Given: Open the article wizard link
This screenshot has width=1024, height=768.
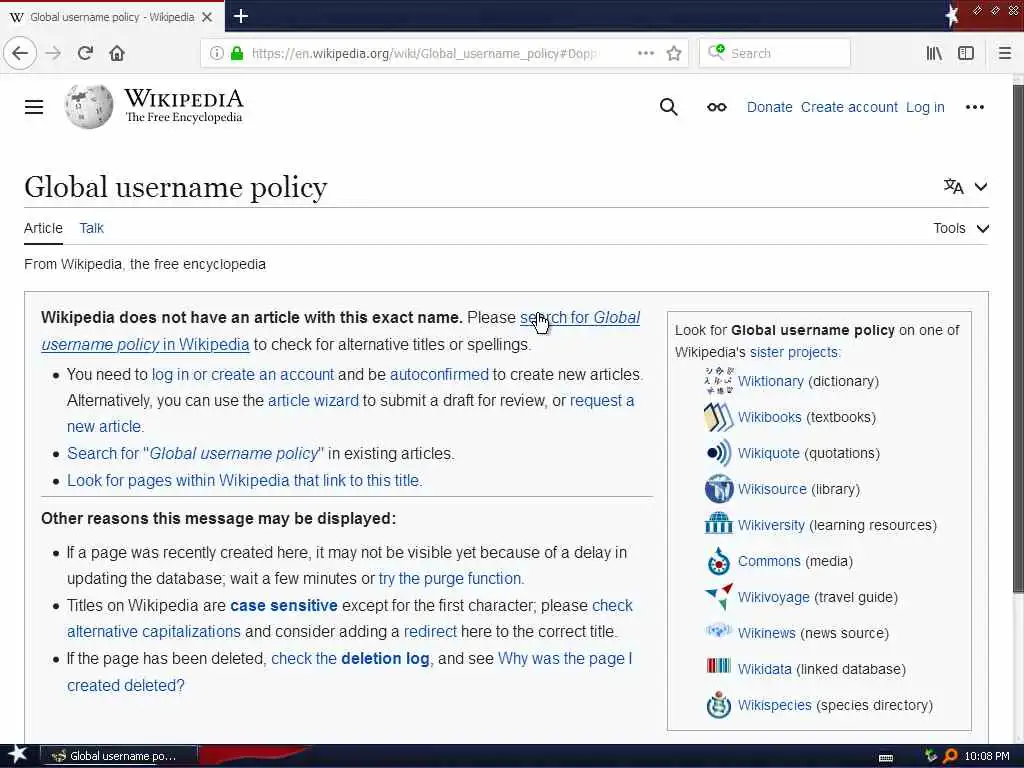Looking at the screenshot, I should click(313, 400).
